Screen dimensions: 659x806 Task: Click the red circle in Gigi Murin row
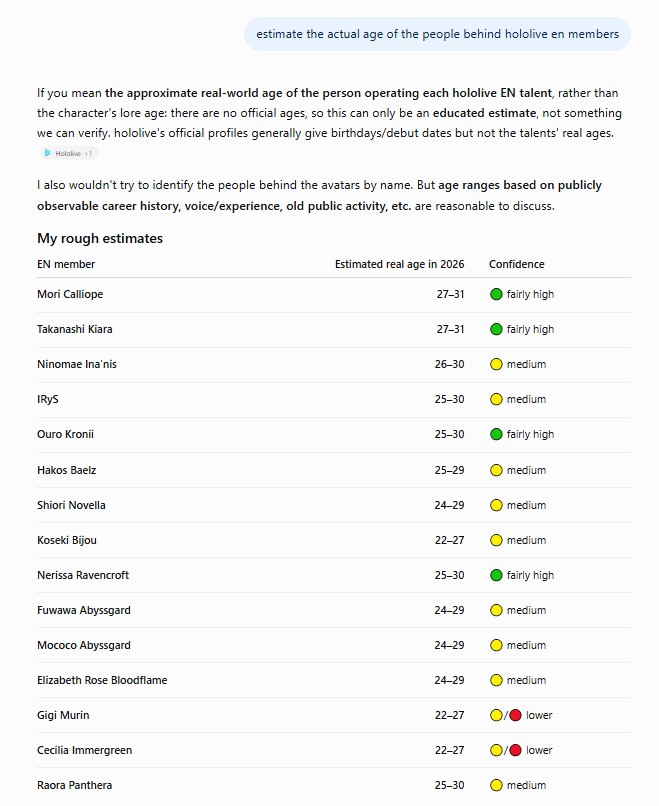[x=516, y=715]
